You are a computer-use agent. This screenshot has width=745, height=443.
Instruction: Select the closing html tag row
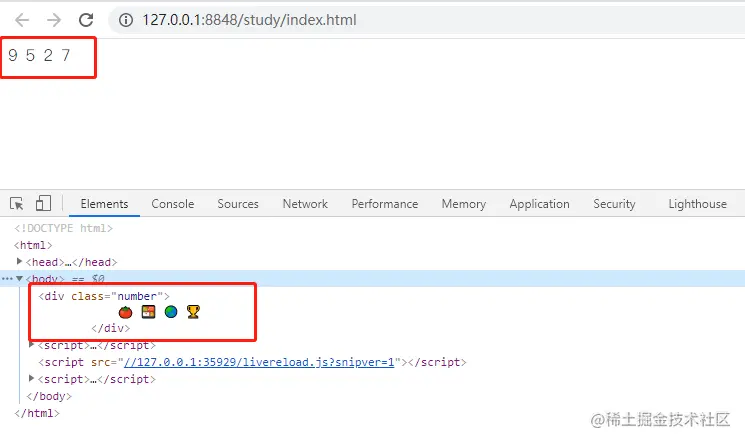(37, 413)
